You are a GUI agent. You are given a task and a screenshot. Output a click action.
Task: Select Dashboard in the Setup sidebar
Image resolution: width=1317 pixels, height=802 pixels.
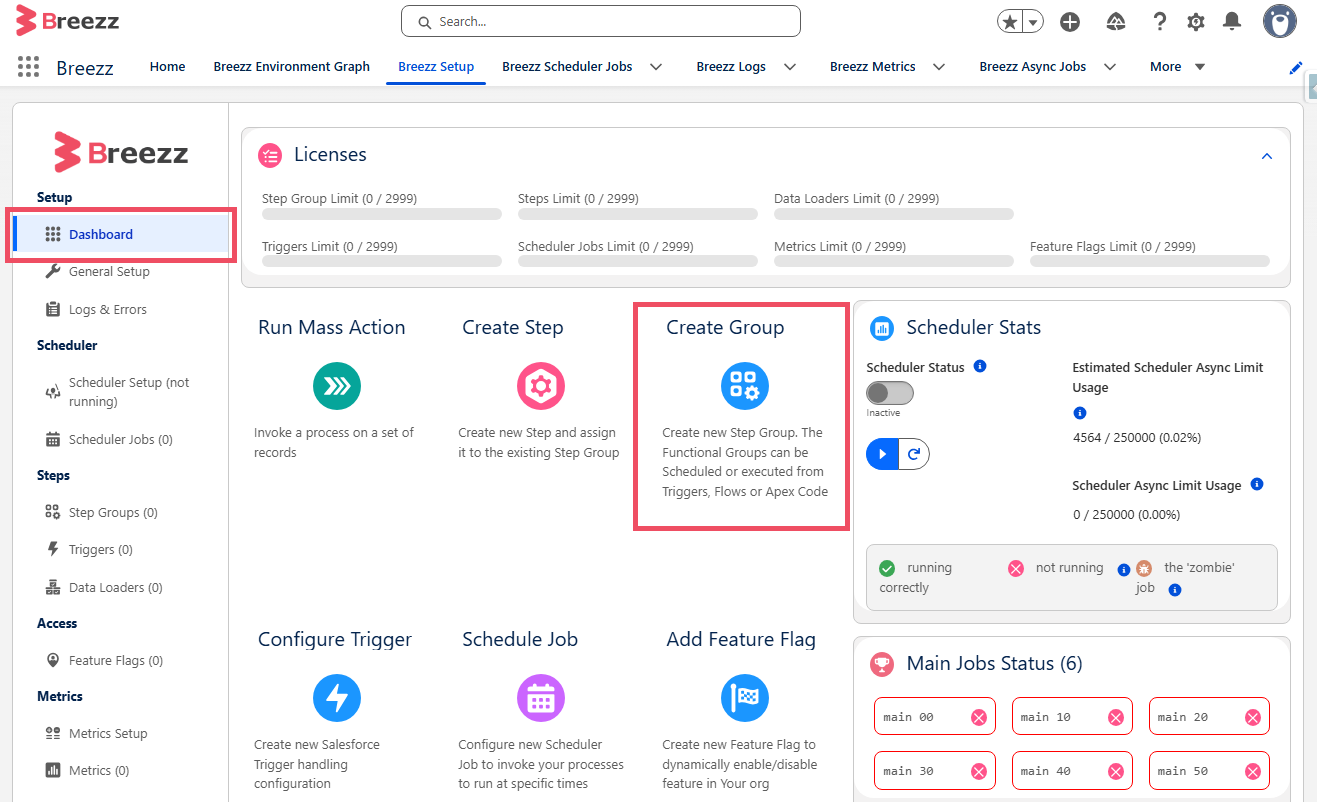tap(121, 234)
